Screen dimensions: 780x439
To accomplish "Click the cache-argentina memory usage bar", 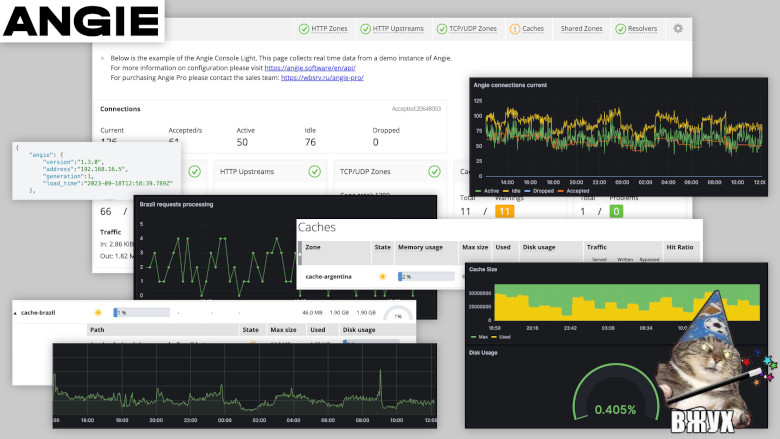I will [x=425, y=276].
